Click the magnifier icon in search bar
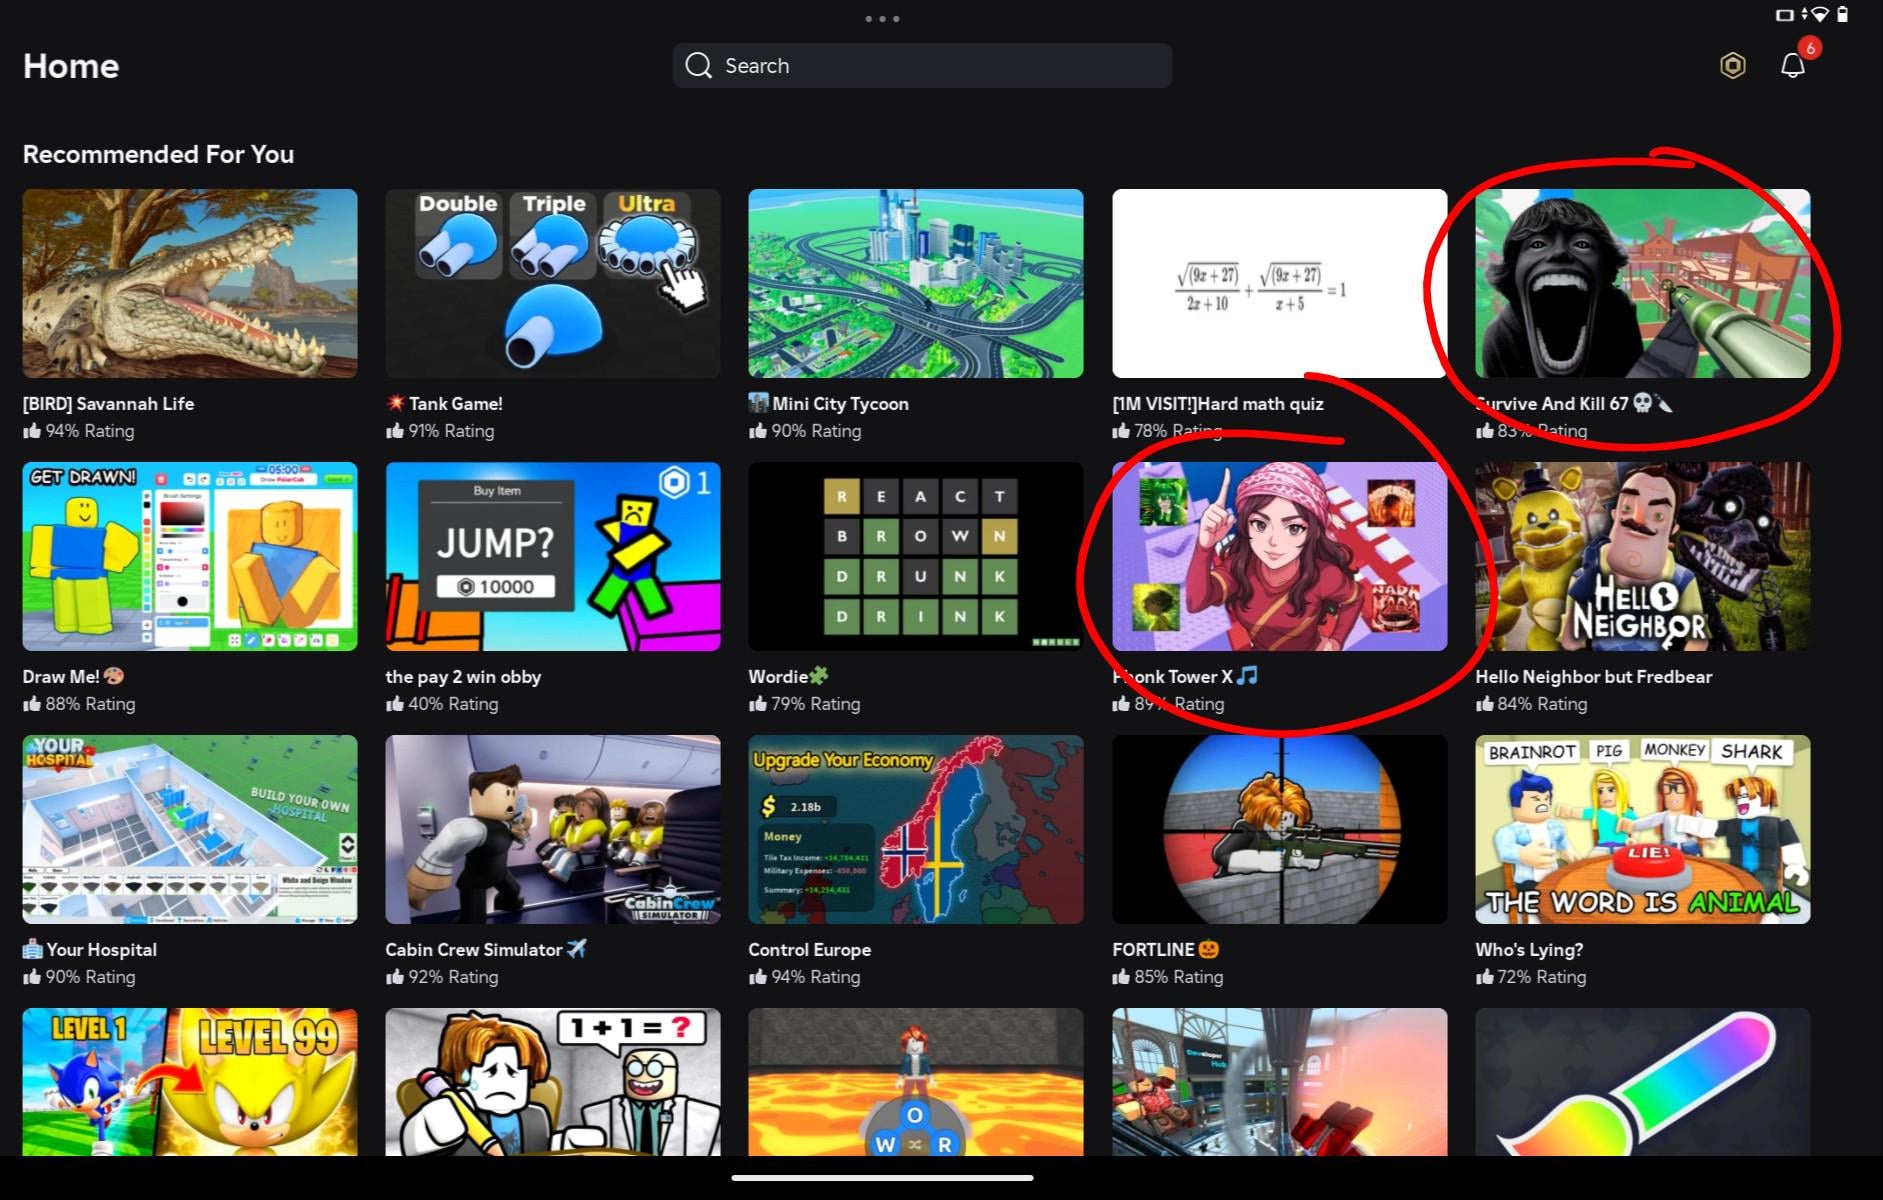Screen dimensions: 1883x1200 click(698, 66)
